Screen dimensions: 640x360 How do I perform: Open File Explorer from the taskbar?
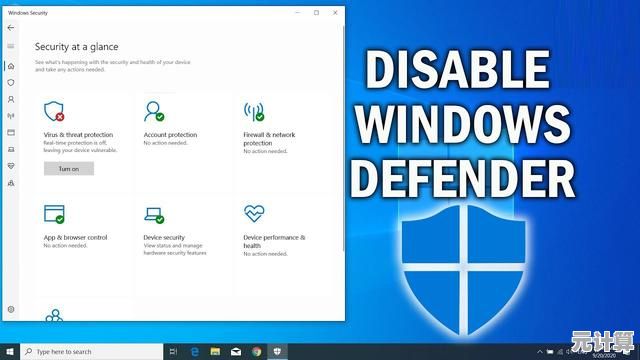click(215, 351)
